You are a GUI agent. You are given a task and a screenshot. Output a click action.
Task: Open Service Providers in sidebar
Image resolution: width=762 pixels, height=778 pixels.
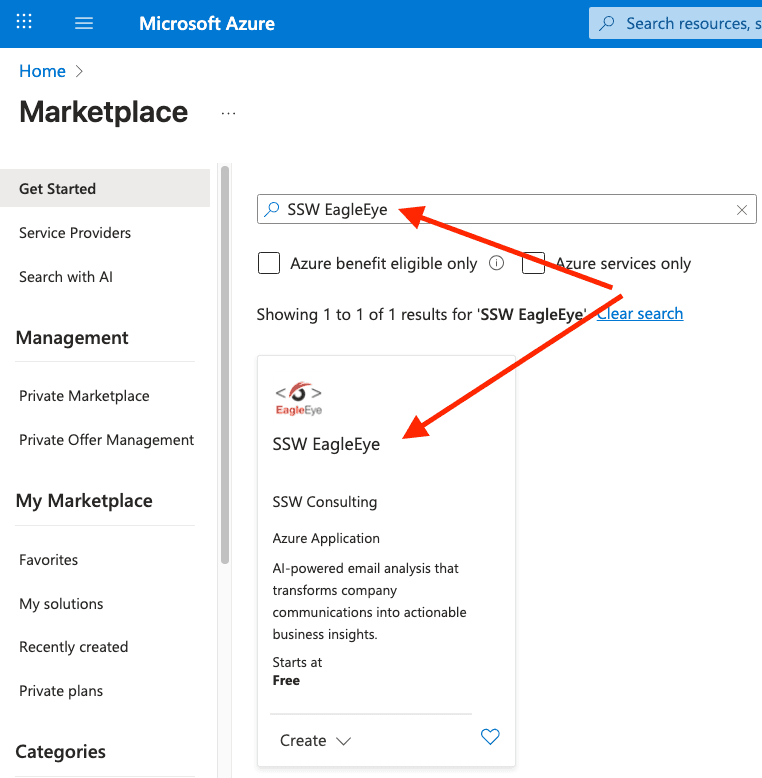(x=75, y=233)
